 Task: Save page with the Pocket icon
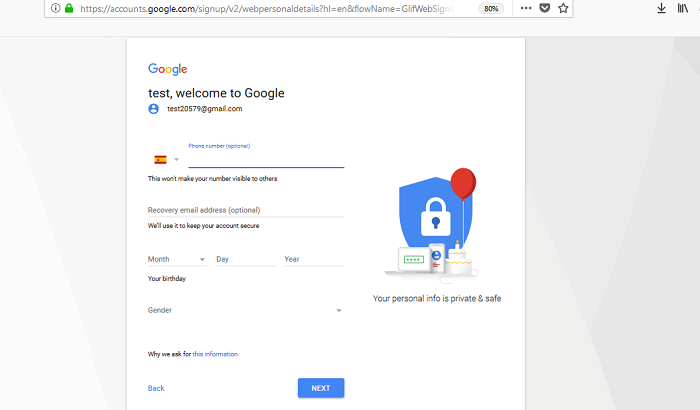click(545, 8)
